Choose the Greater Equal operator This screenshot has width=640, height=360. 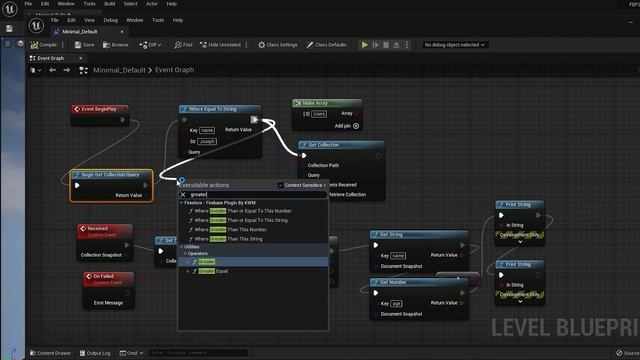[x=213, y=271]
